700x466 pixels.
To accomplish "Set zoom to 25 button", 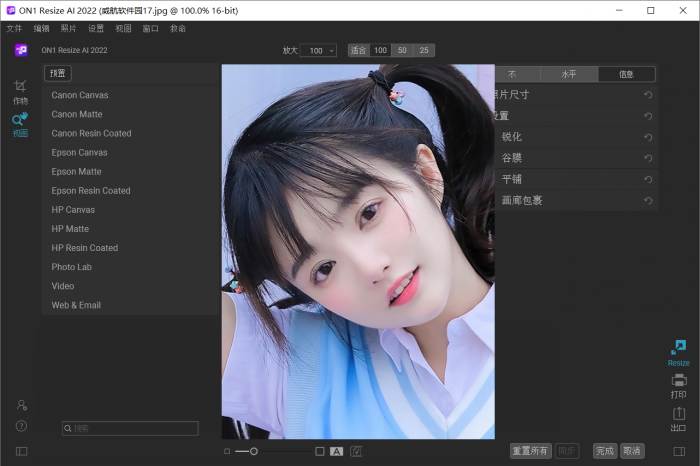I will [424, 50].
